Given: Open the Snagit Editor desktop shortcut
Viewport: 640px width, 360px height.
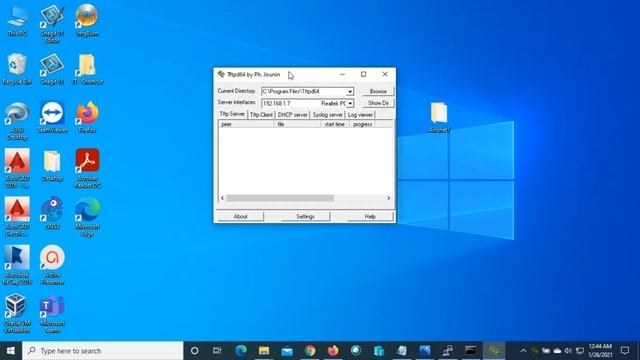Looking at the screenshot, I should [52, 24].
